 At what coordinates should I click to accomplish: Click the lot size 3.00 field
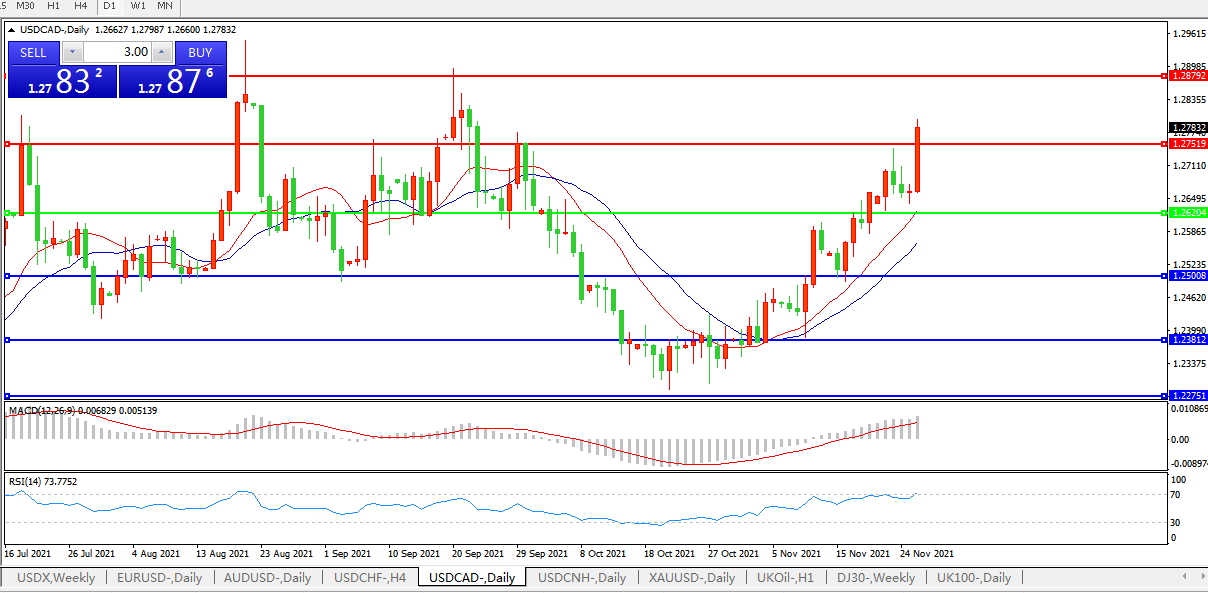point(118,52)
